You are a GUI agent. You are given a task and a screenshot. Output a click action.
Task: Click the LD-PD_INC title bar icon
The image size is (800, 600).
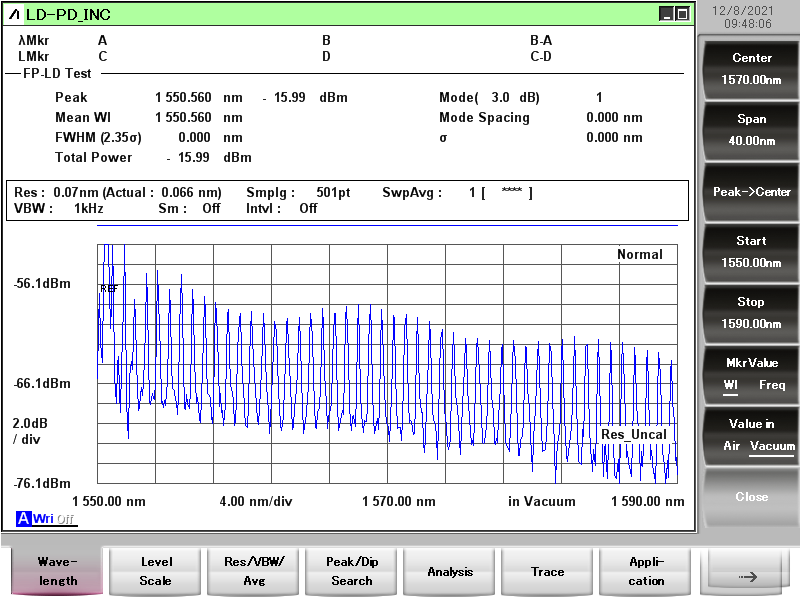(x=14, y=14)
